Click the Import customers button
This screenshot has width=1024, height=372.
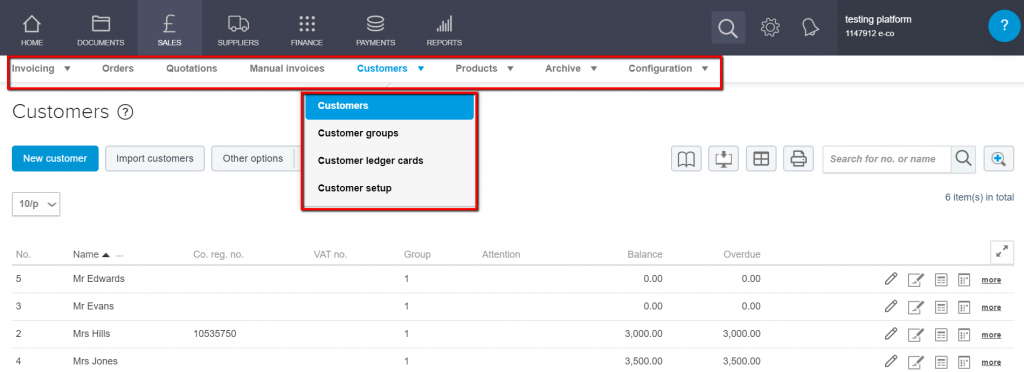(x=155, y=159)
